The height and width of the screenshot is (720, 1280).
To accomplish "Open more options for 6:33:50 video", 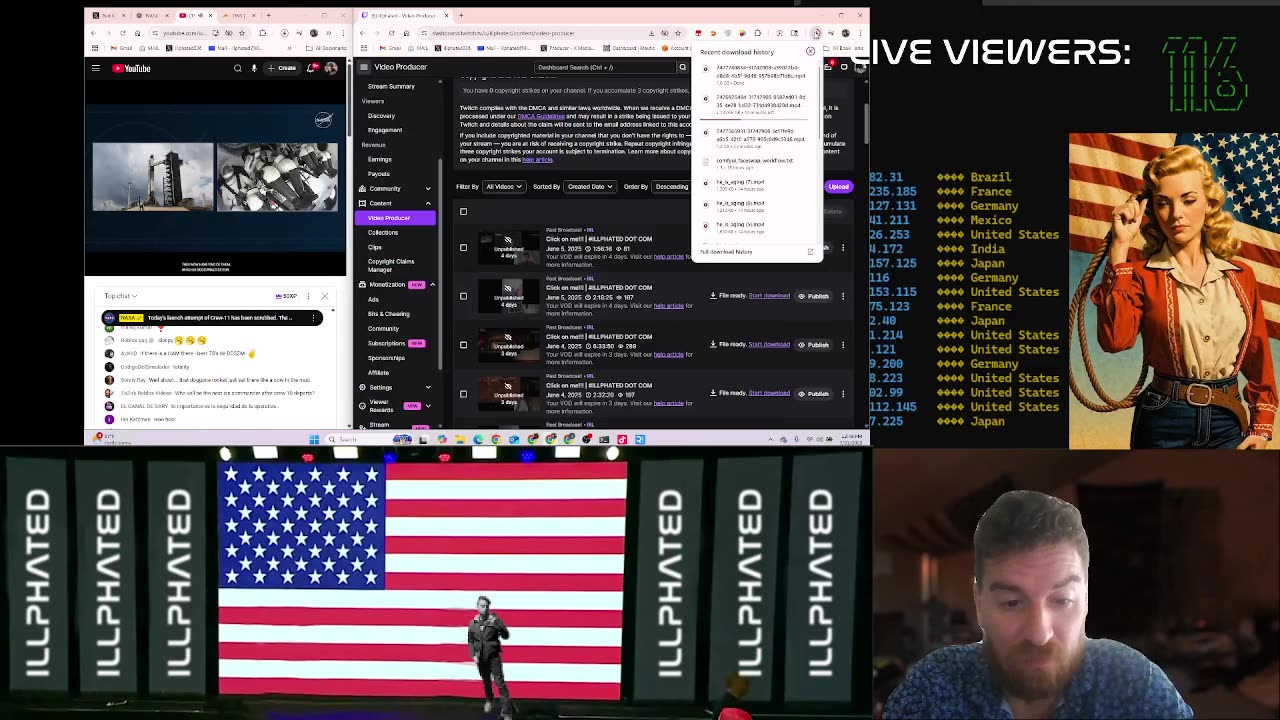I will pyautogui.click(x=843, y=345).
